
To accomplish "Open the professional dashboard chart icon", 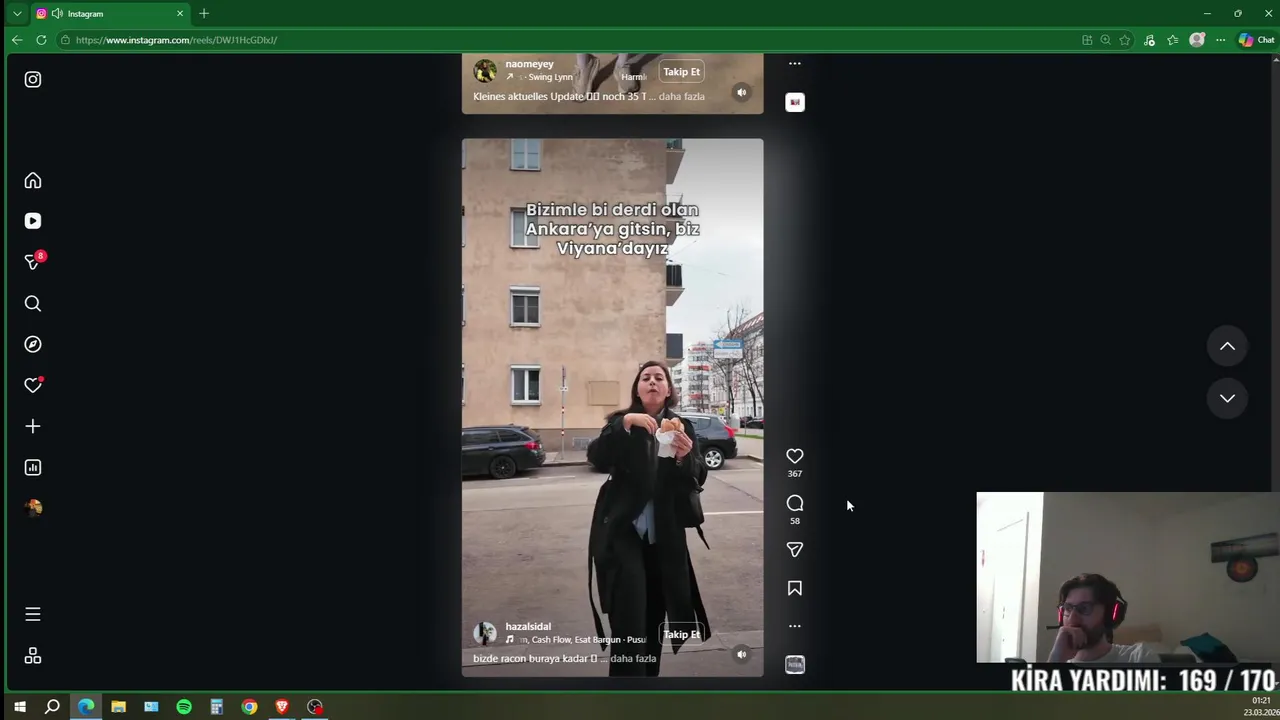I will click(33, 467).
